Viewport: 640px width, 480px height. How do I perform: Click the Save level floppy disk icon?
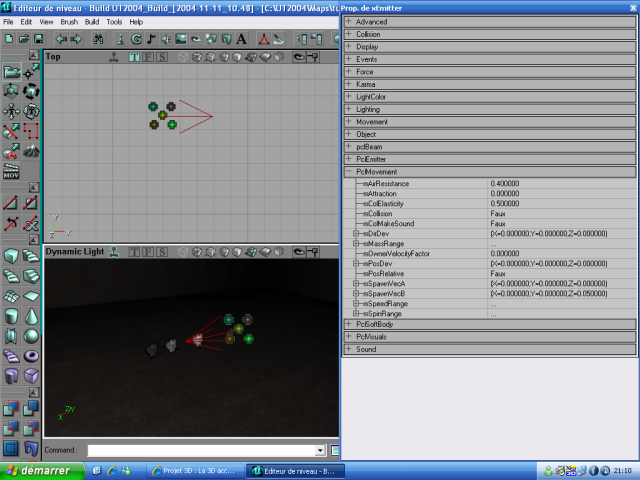pos(37,39)
